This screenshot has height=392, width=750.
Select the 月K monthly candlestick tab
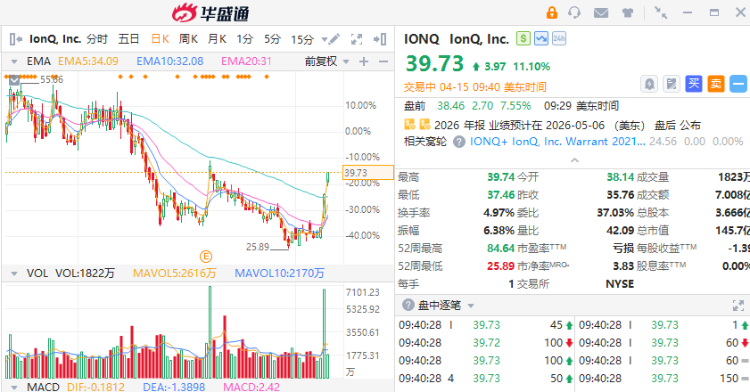pos(217,39)
